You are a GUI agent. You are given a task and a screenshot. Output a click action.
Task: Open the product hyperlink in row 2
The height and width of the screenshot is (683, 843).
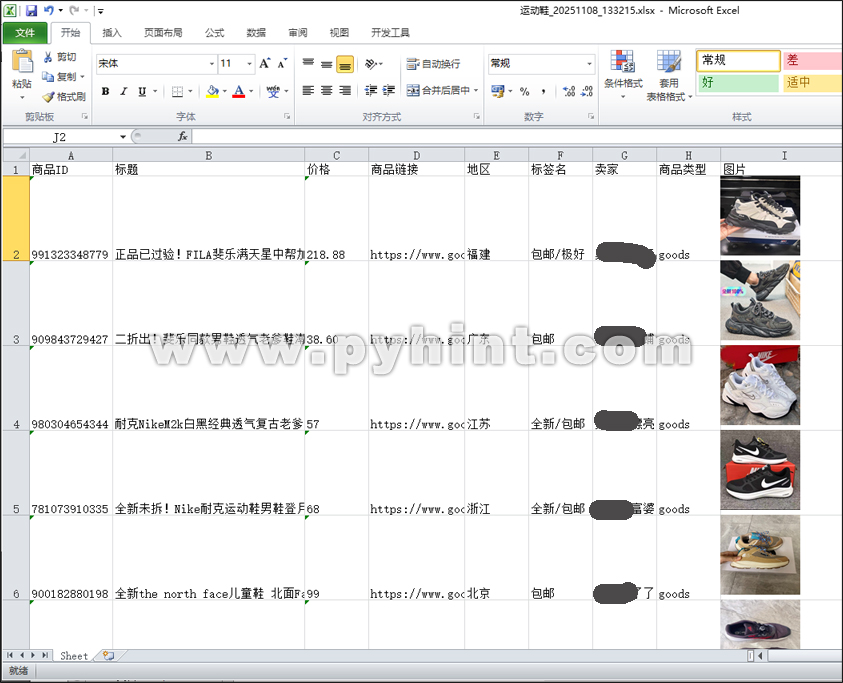pos(415,254)
